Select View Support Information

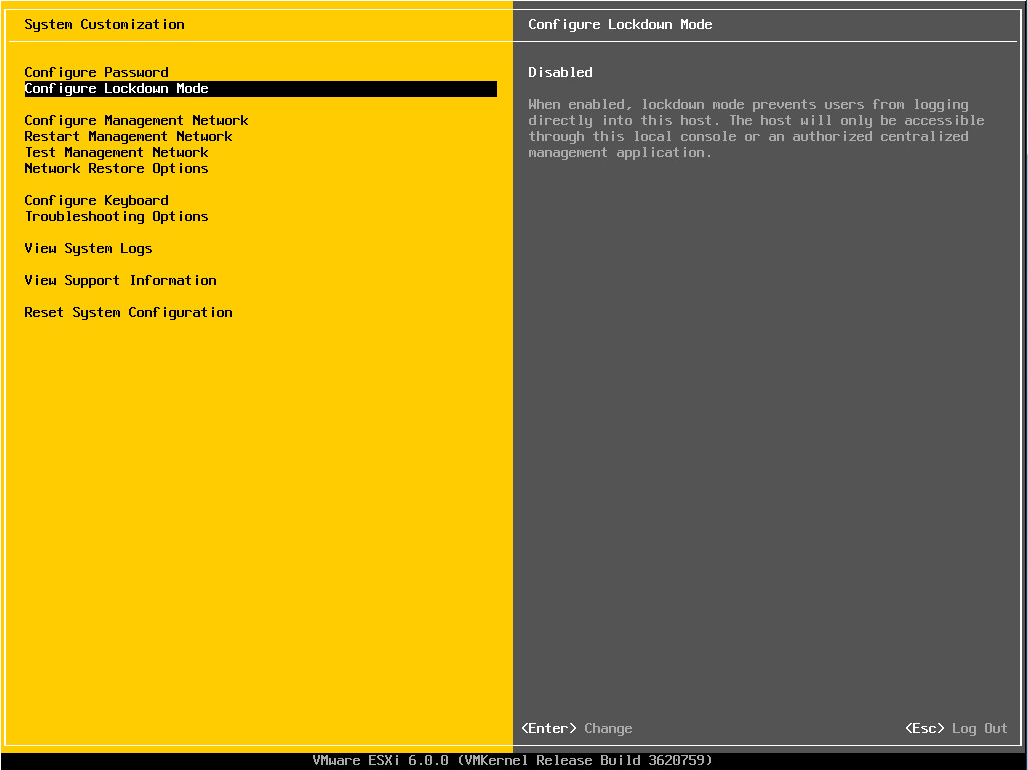coord(120,280)
